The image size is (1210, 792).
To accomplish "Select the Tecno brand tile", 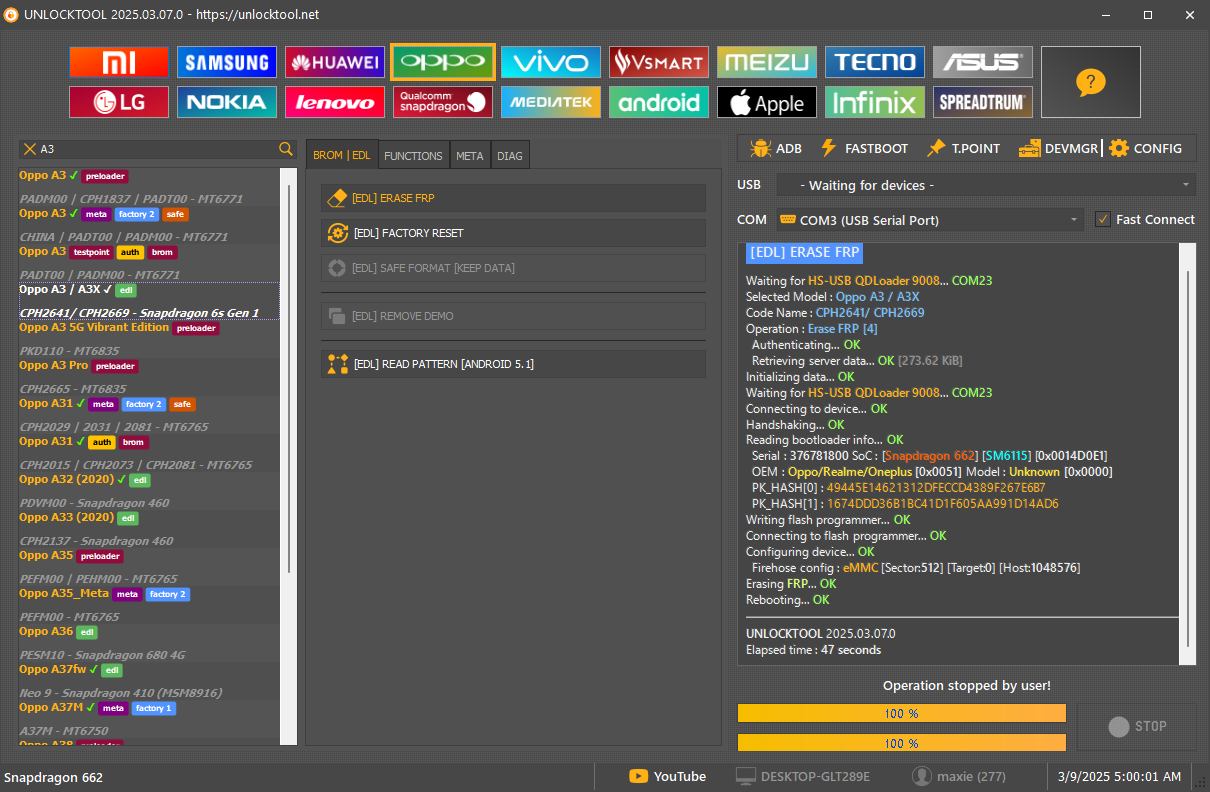I will (x=875, y=62).
